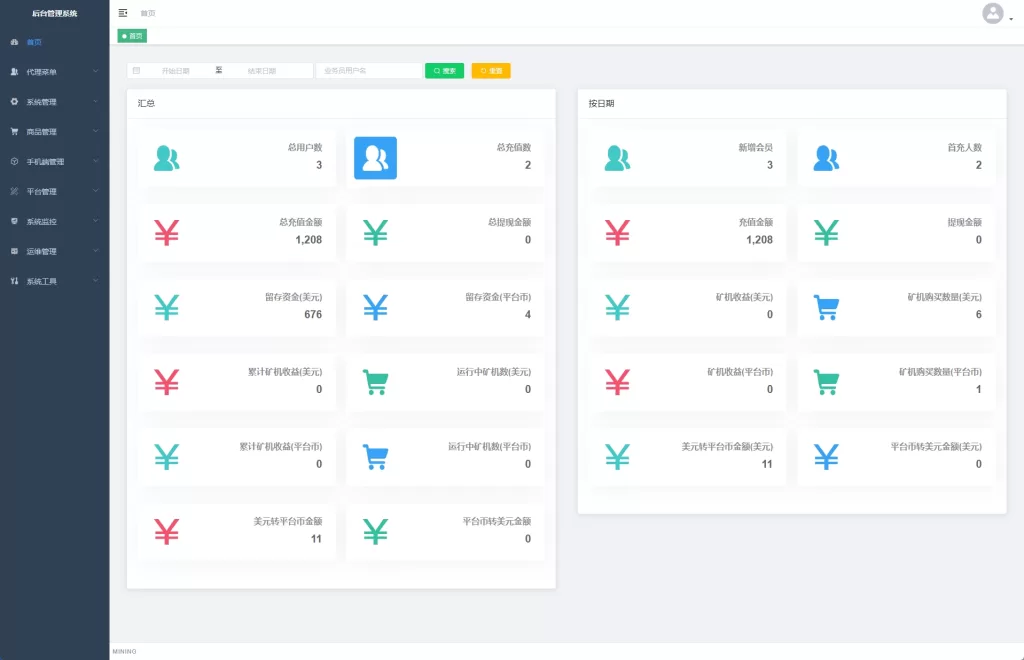Click the green yen icon for 总提现金额
The width and height of the screenshot is (1024, 660).
pyautogui.click(x=376, y=232)
